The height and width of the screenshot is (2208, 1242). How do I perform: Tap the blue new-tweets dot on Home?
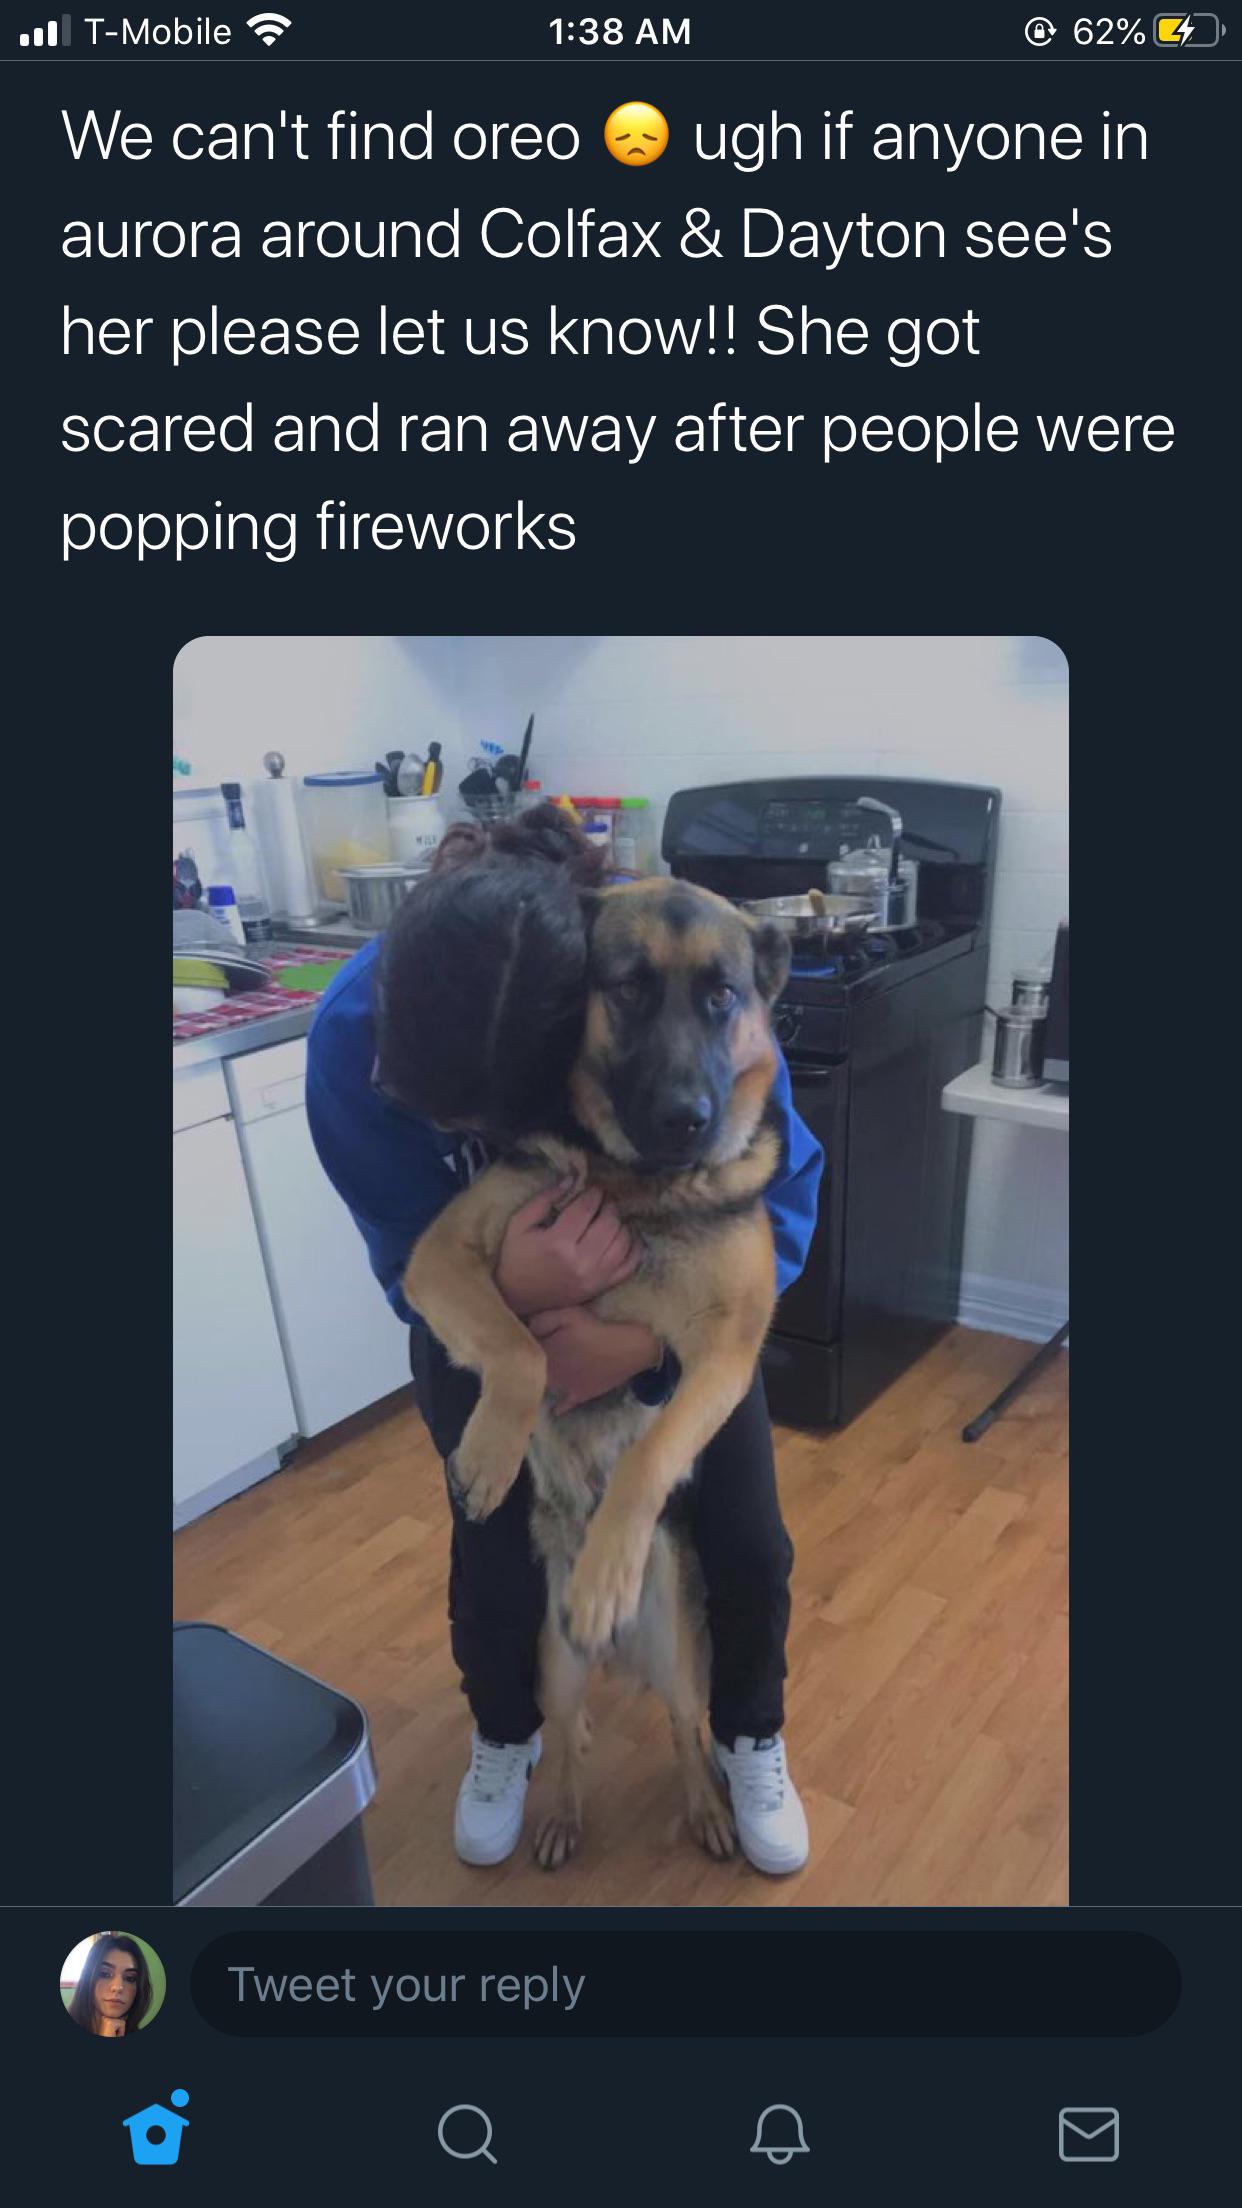pos(180,2097)
